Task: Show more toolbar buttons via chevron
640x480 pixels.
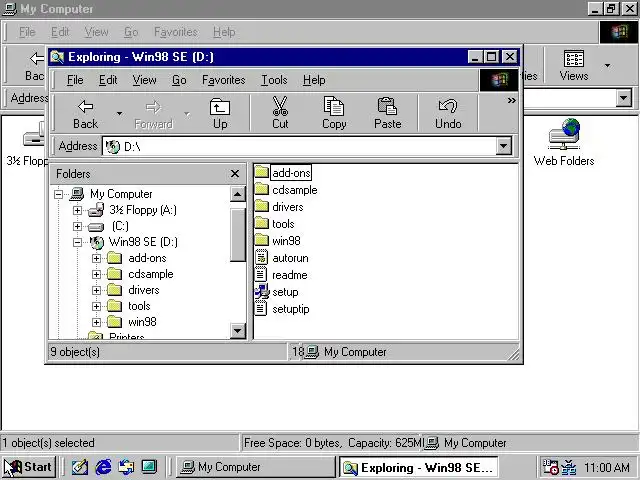Action: pos(511,100)
